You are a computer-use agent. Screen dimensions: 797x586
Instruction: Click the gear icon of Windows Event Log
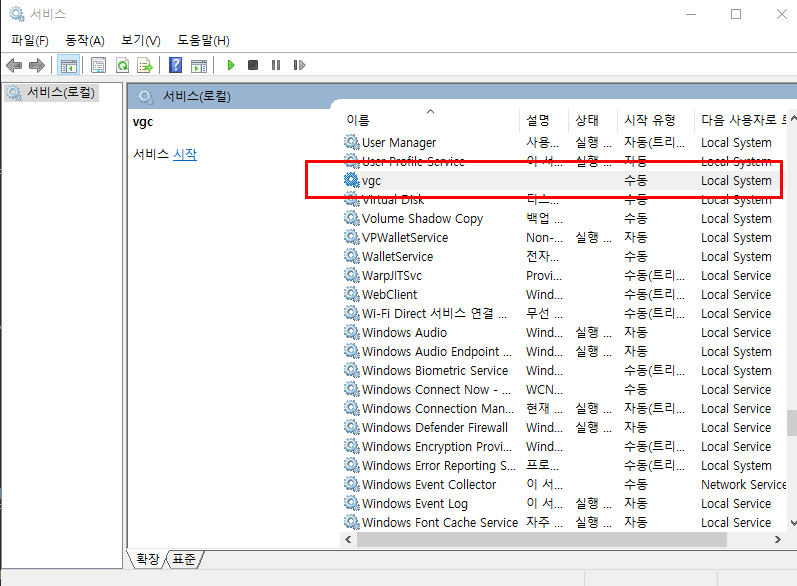352,503
